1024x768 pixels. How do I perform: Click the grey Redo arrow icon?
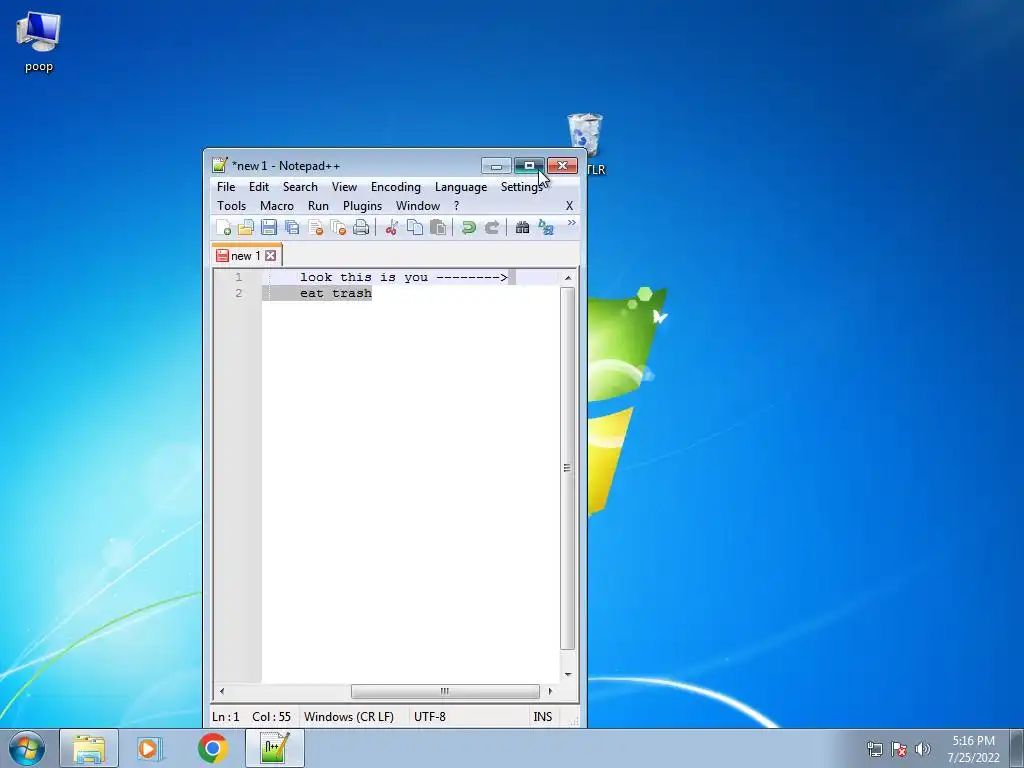tap(492, 227)
